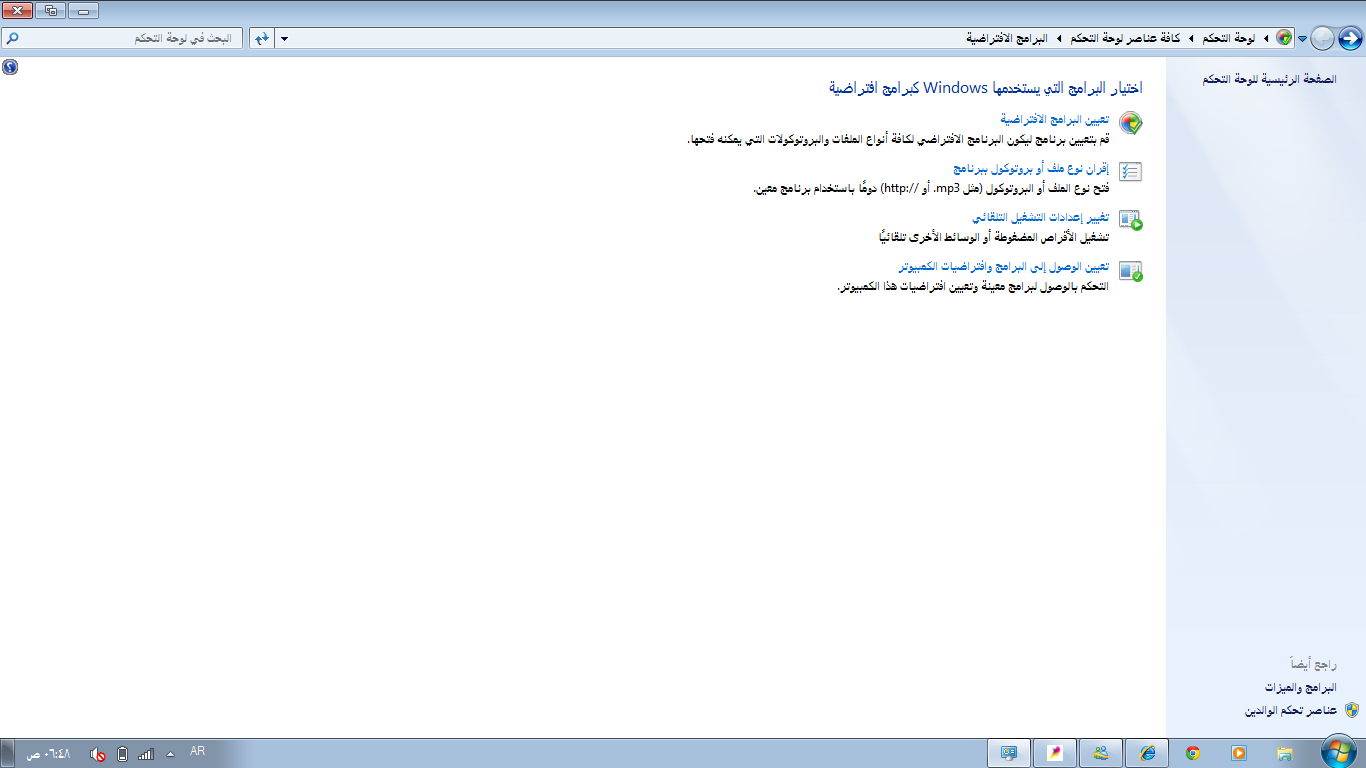
Task: Expand the address bar history dropdown arrow
Action: [285, 39]
